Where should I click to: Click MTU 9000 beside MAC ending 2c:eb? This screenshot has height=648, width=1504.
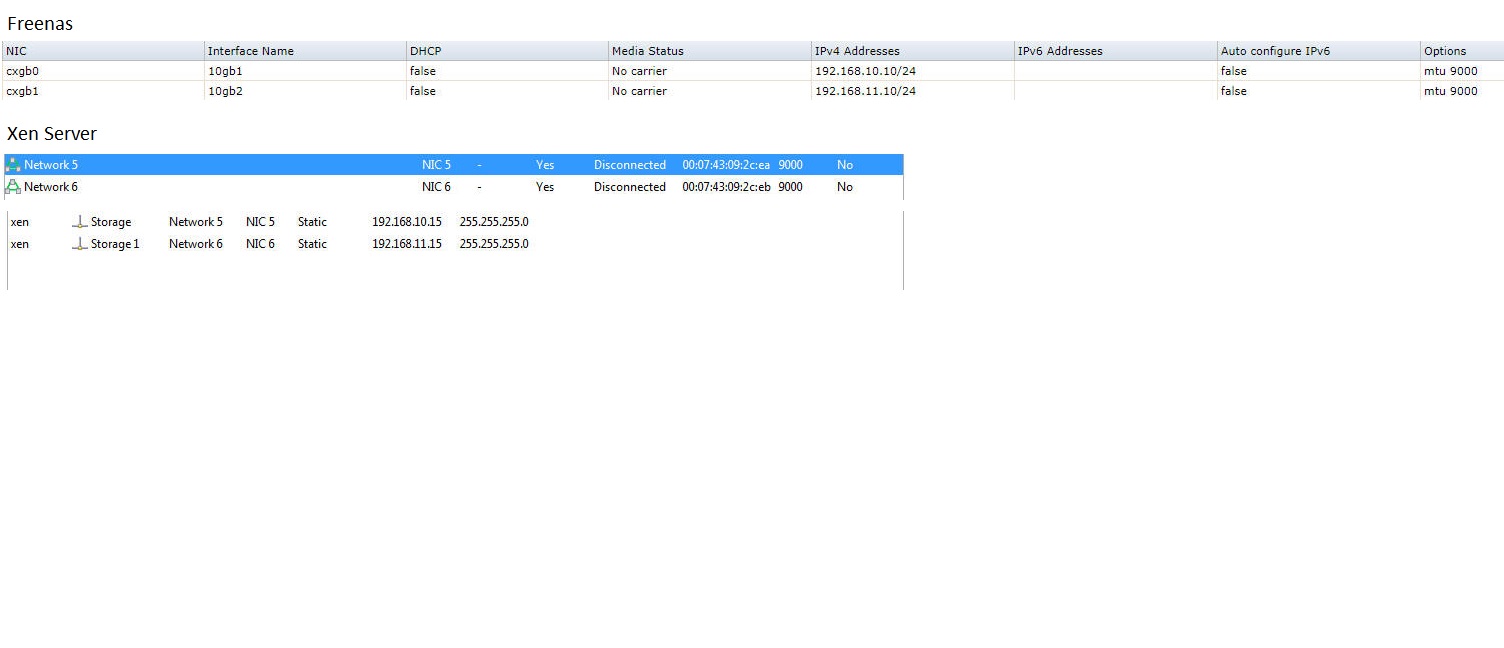point(790,187)
